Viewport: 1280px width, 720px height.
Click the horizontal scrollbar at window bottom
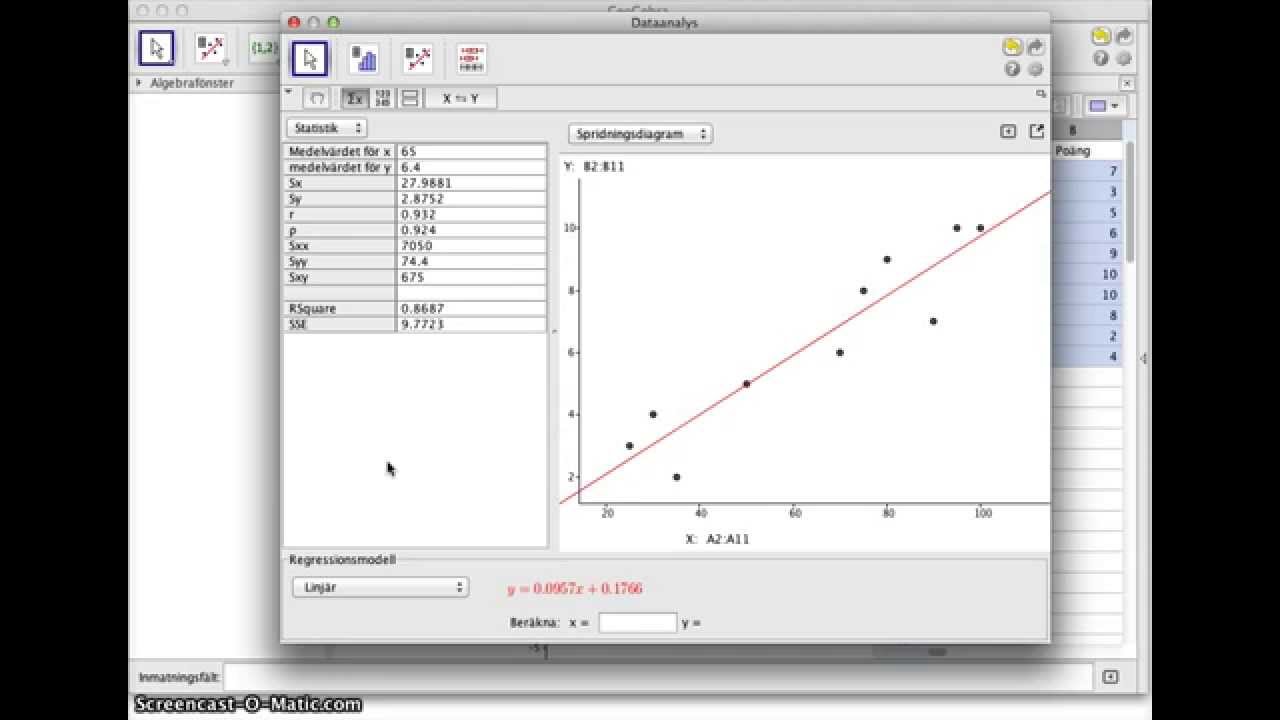pyautogui.click(x=936, y=652)
